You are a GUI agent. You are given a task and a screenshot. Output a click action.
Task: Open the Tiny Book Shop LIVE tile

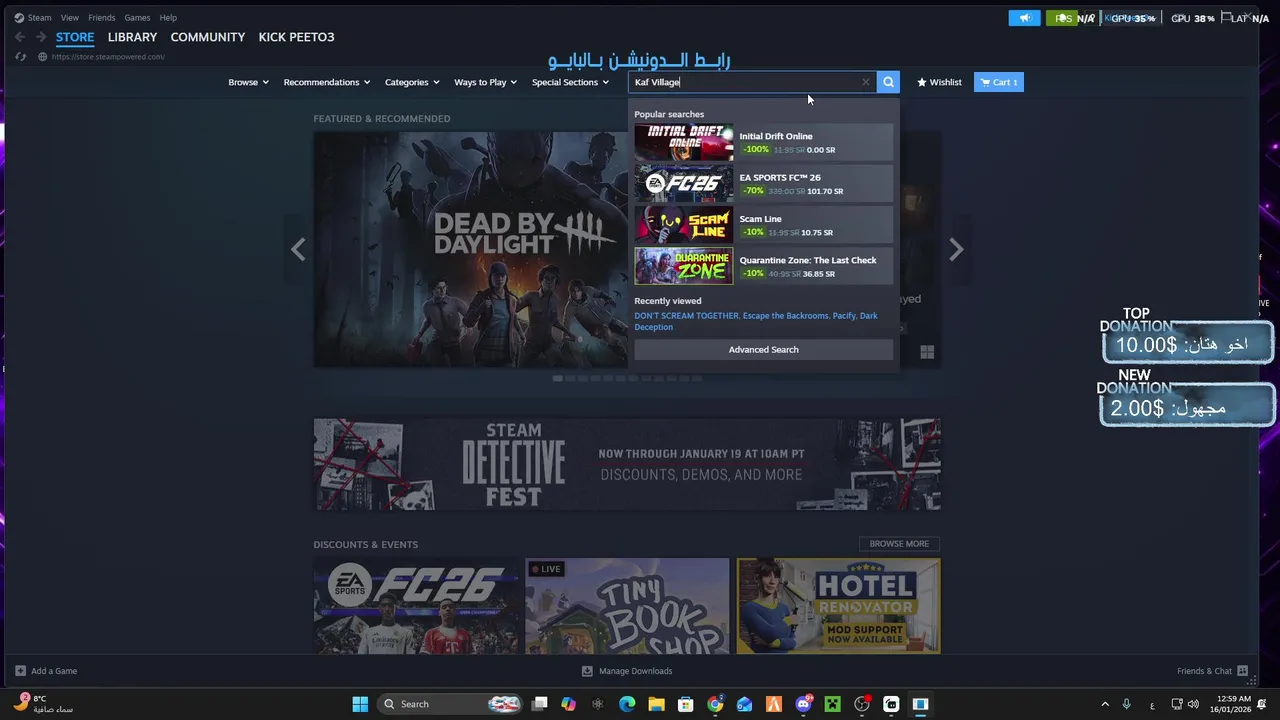pos(627,606)
